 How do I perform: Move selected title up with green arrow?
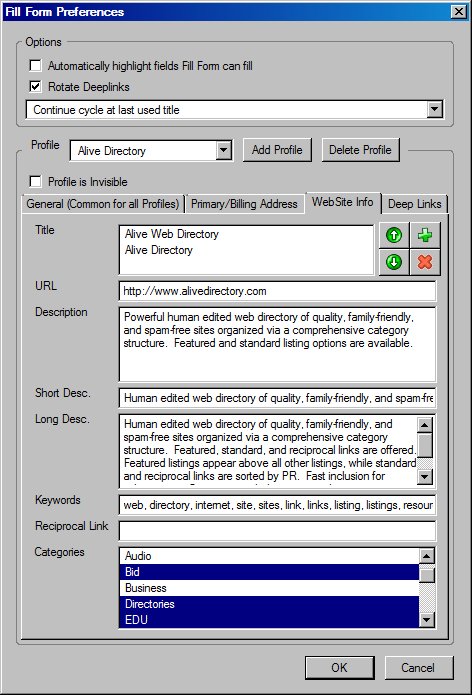tap(394, 235)
